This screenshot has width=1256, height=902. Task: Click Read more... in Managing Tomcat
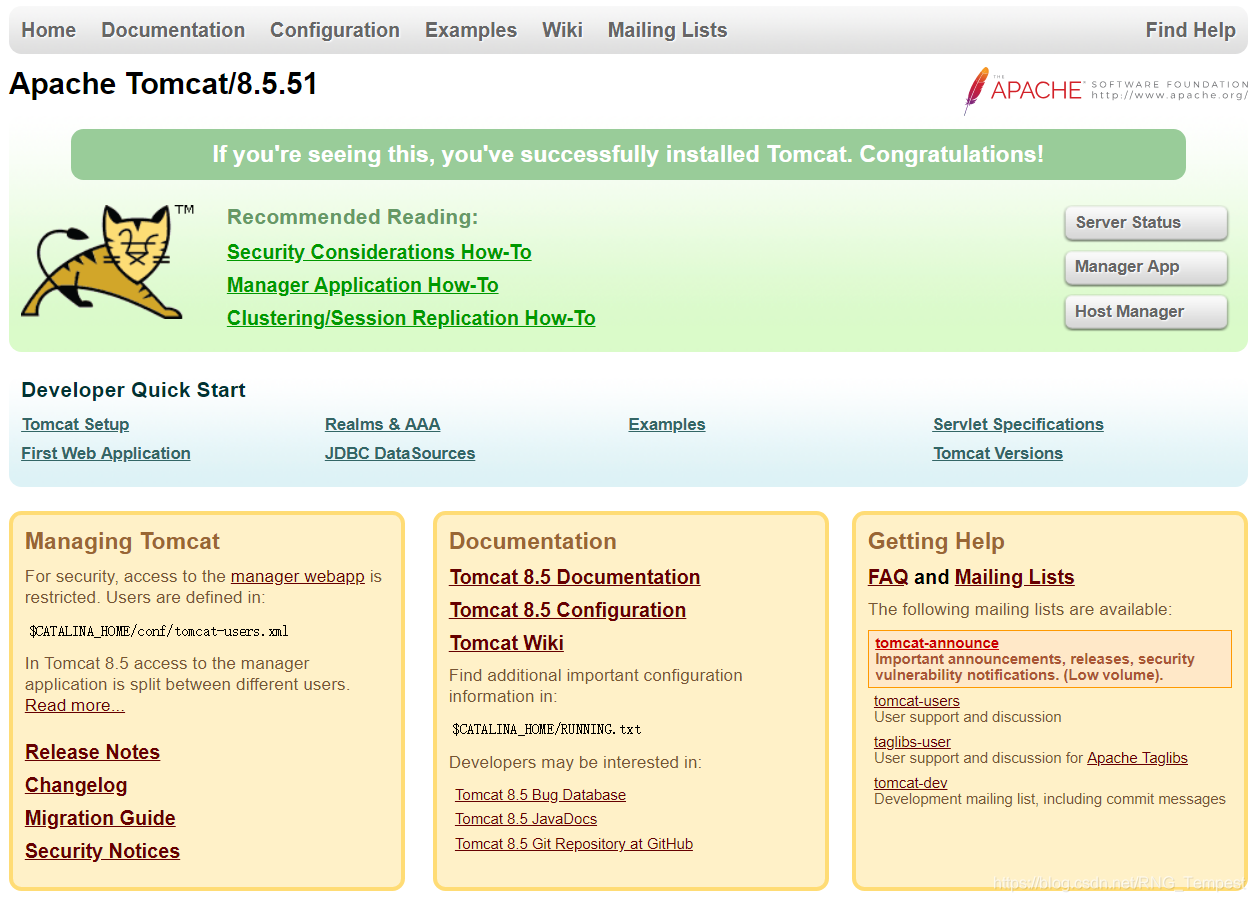pos(75,705)
